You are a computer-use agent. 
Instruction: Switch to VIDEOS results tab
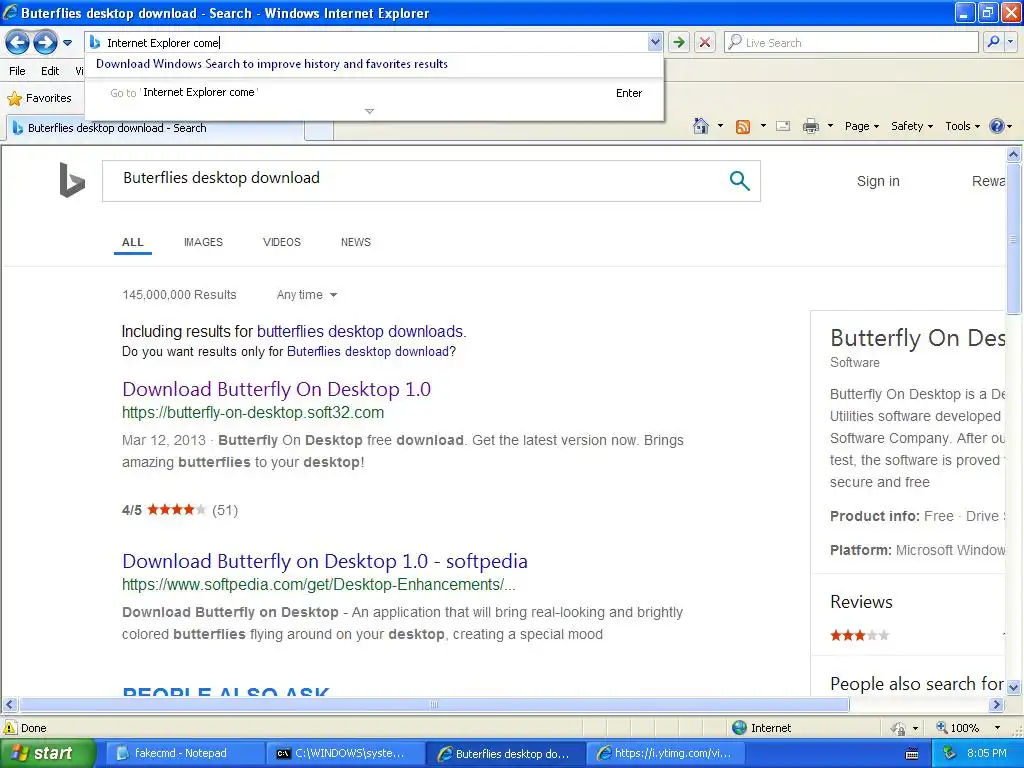click(x=281, y=242)
